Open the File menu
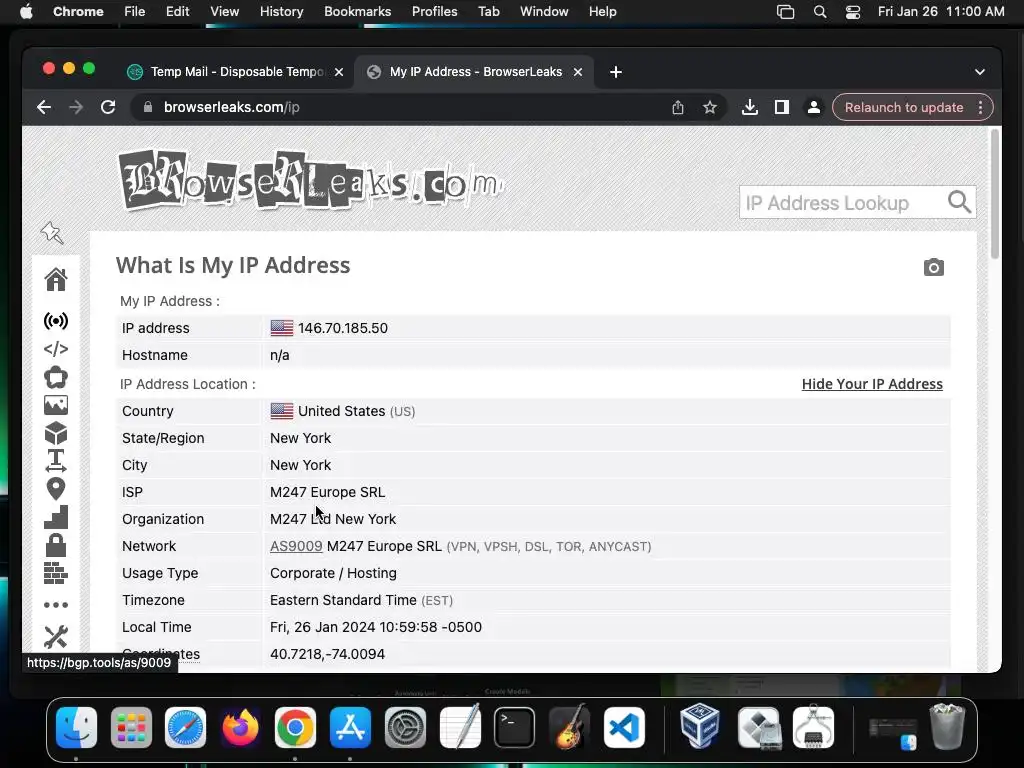 pos(135,12)
